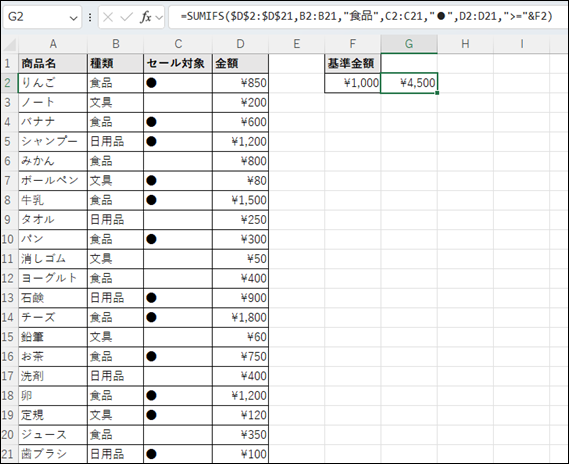The height and width of the screenshot is (464, 569).
Task: Click the ジュース cell
Action: coord(53,435)
